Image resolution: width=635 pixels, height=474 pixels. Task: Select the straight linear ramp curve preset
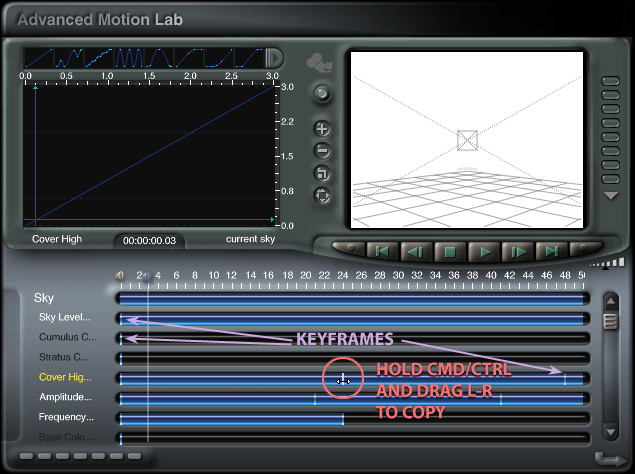(x=39, y=58)
